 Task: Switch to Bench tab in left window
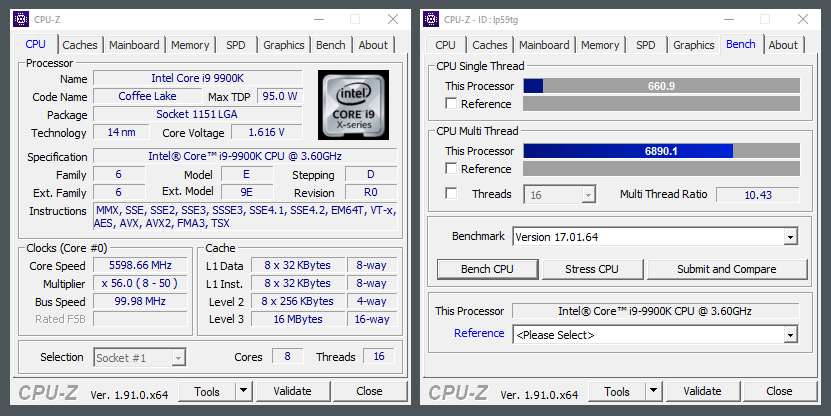click(331, 45)
